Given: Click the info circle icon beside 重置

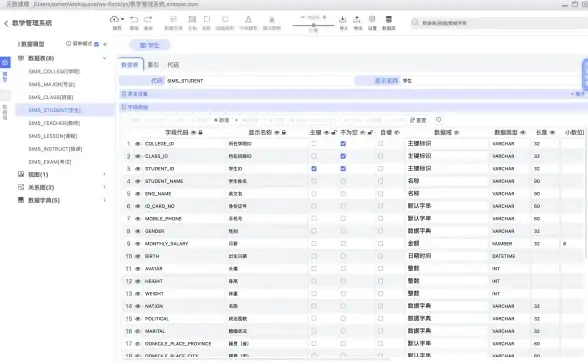Looking at the screenshot, I should (x=438, y=120).
